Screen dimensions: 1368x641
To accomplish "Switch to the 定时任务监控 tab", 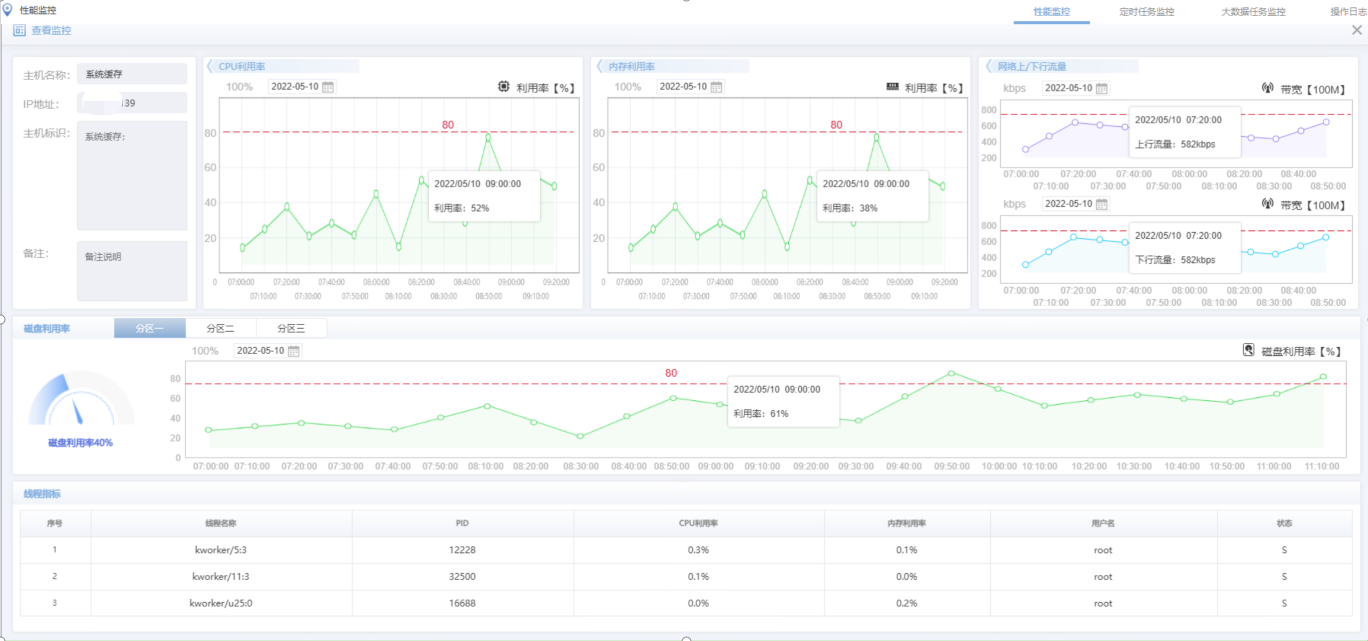I will click(x=1146, y=12).
